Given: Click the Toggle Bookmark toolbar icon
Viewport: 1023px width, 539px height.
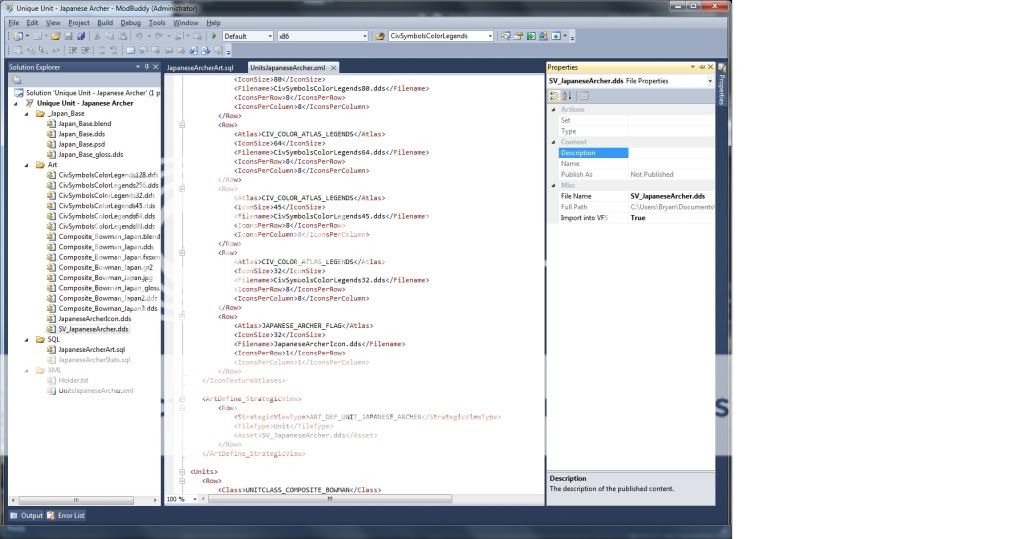Looking at the screenshot, I should coord(130,50).
